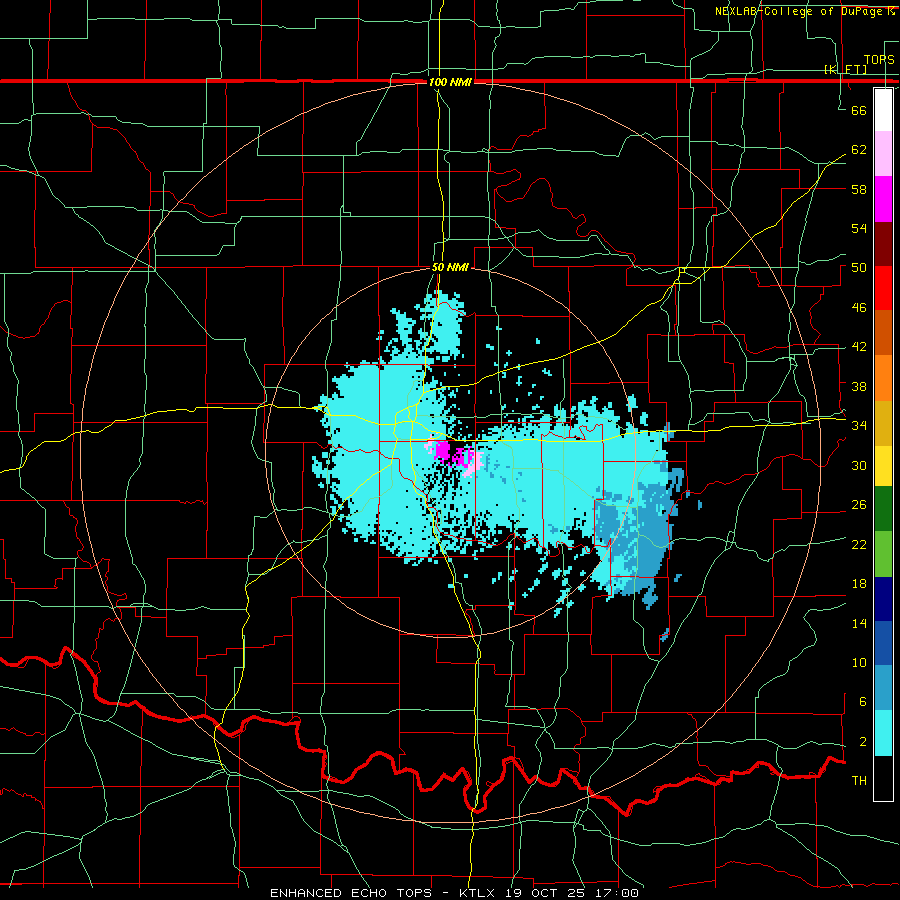Click the royal blue legend swatch
The width and height of the screenshot is (900, 900).
[x=883, y=643]
